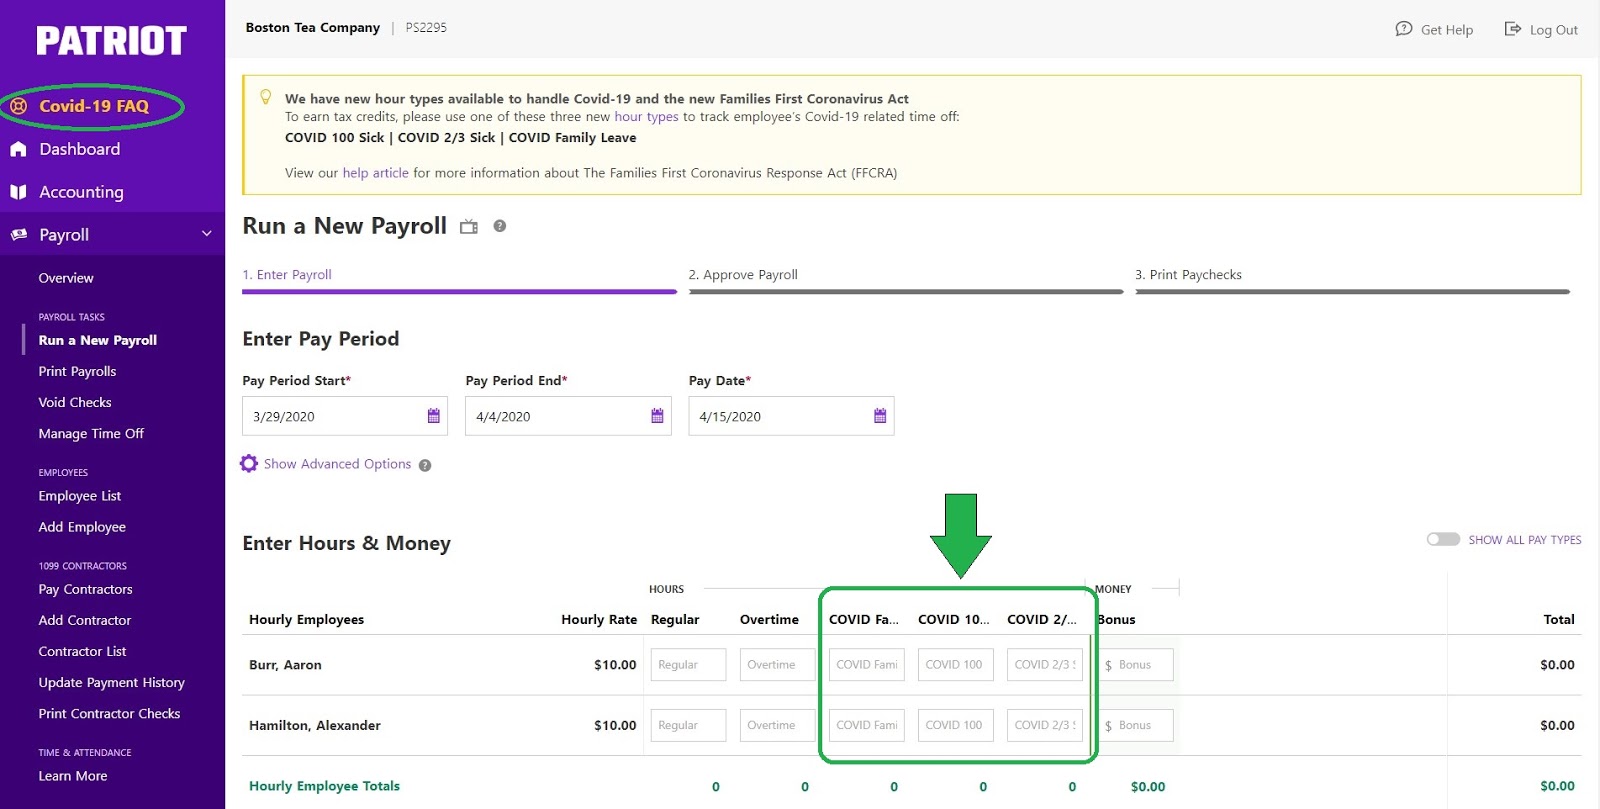
Task: Click Bonus field for Hamilton, Alexander
Action: (x=1135, y=725)
